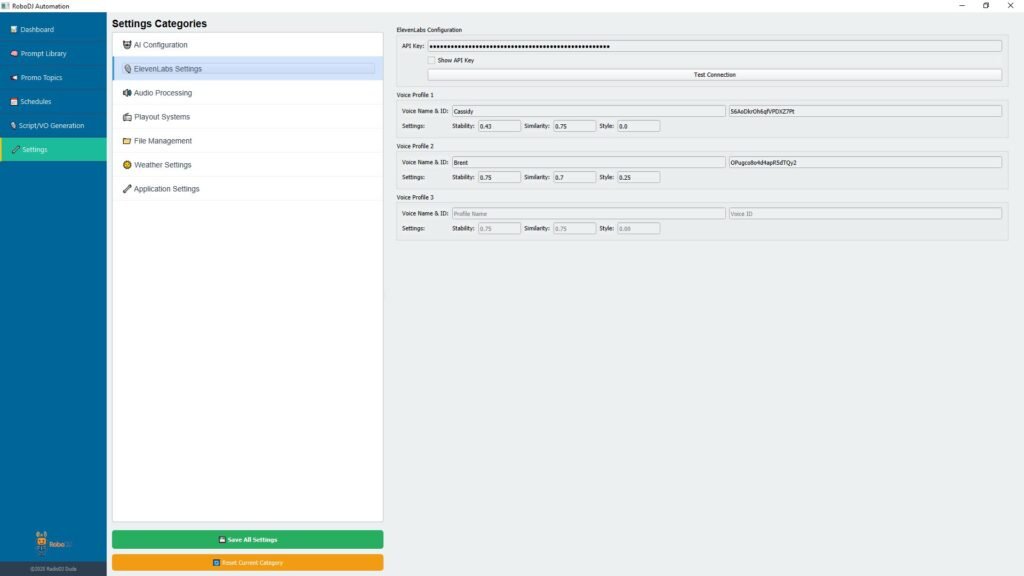Click the Audio Processing speaker icon
1024x576 pixels.
point(127,93)
